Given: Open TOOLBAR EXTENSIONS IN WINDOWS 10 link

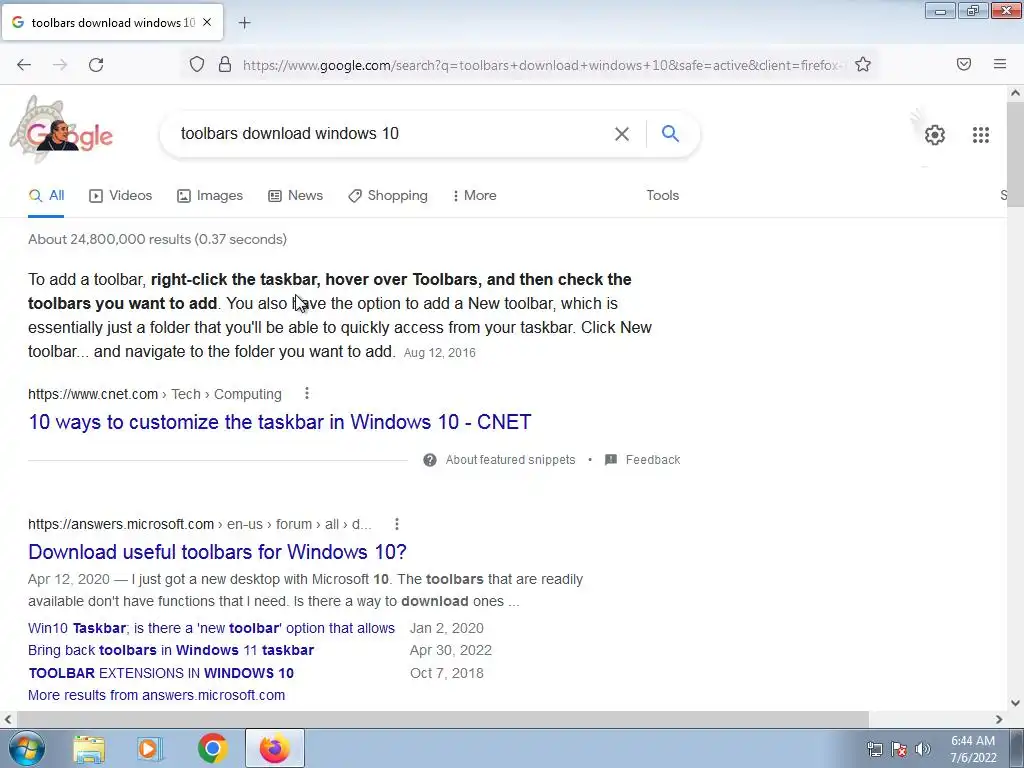Looking at the screenshot, I should pyautogui.click(x=161, y=673).
